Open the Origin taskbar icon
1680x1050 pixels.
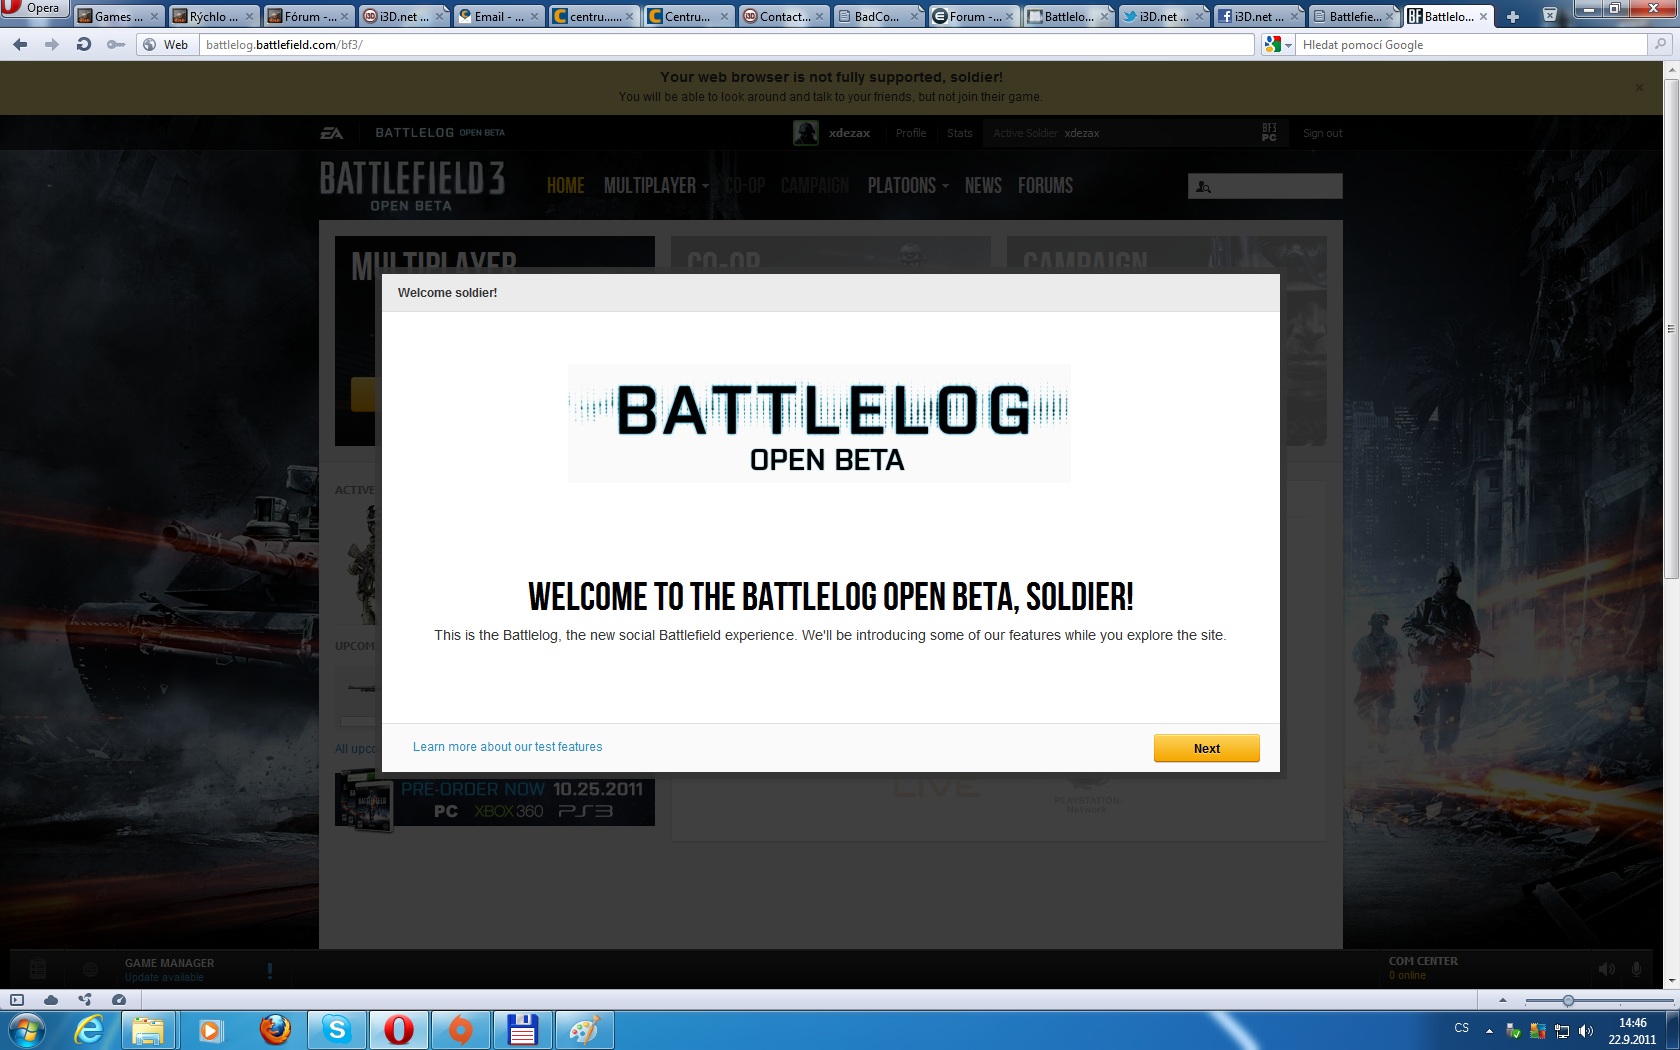pos(460,1030)
